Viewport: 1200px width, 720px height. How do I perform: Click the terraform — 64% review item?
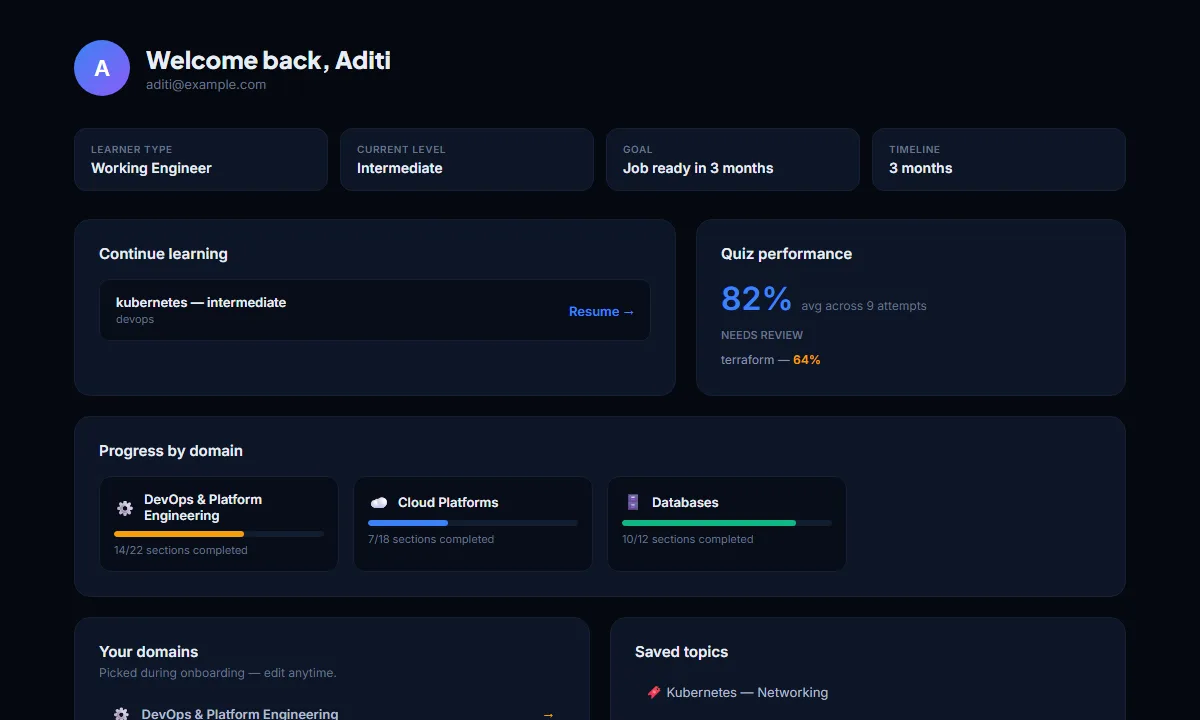tap(771, 359)
